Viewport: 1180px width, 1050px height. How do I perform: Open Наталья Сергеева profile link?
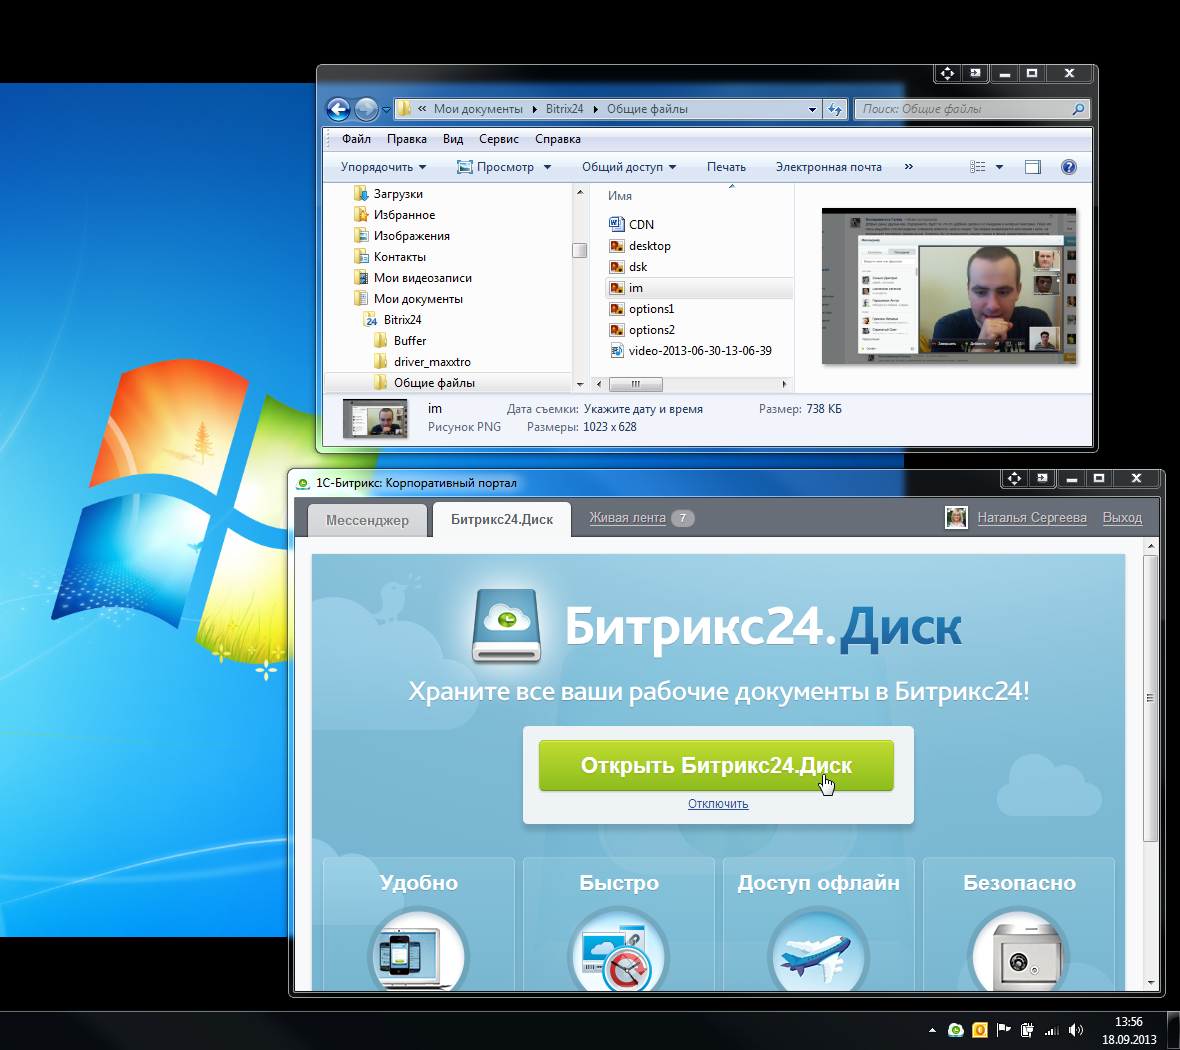coord(1032,518)
